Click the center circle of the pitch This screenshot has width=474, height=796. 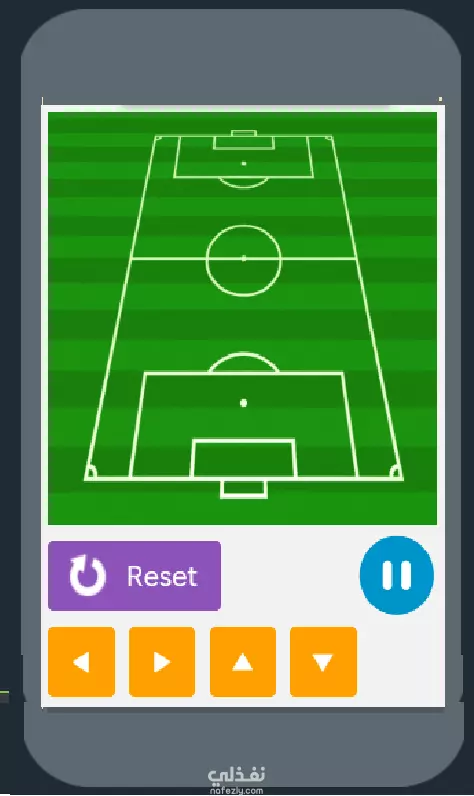click(x=244, y=260)
